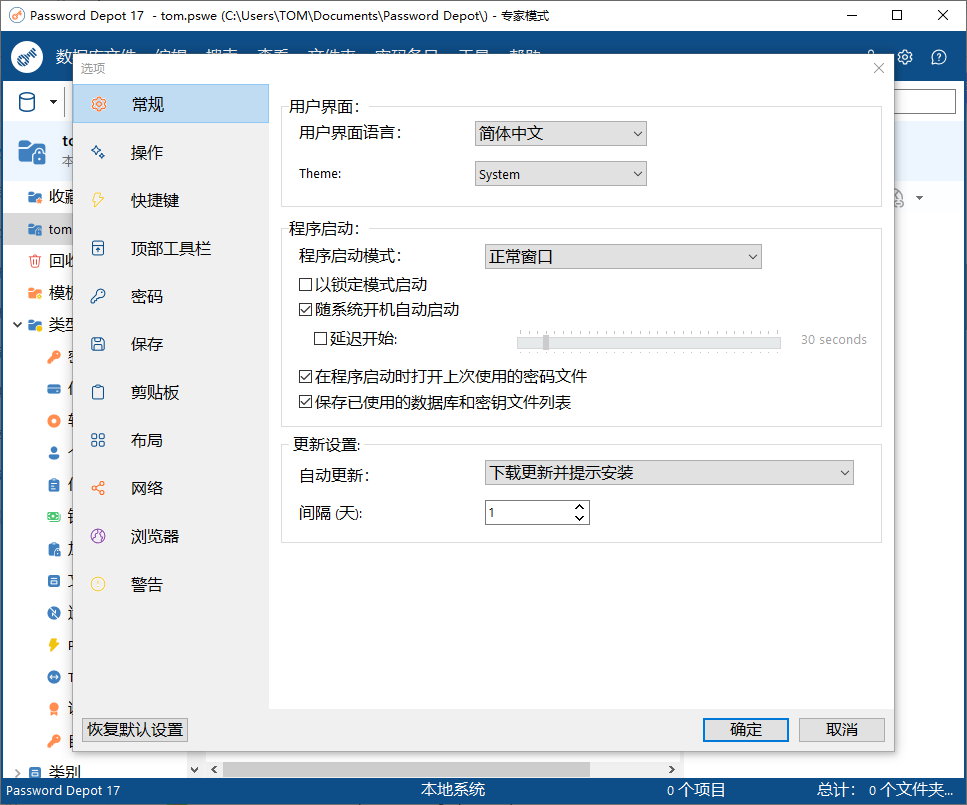
Task: Click the favorites folder icon in sidebar
Action: tap(35, 197)
